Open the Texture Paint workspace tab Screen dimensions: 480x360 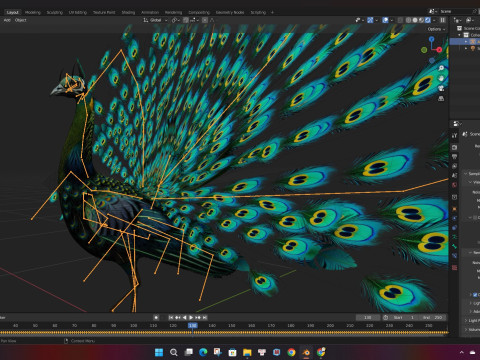tap(104, 12)
